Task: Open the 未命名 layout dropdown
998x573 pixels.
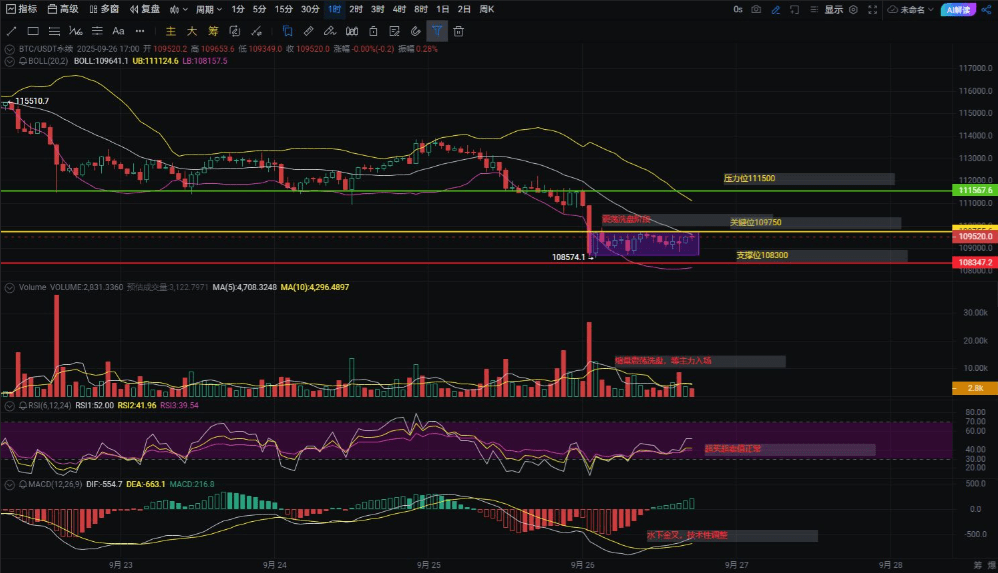Action: click(911, 10)
